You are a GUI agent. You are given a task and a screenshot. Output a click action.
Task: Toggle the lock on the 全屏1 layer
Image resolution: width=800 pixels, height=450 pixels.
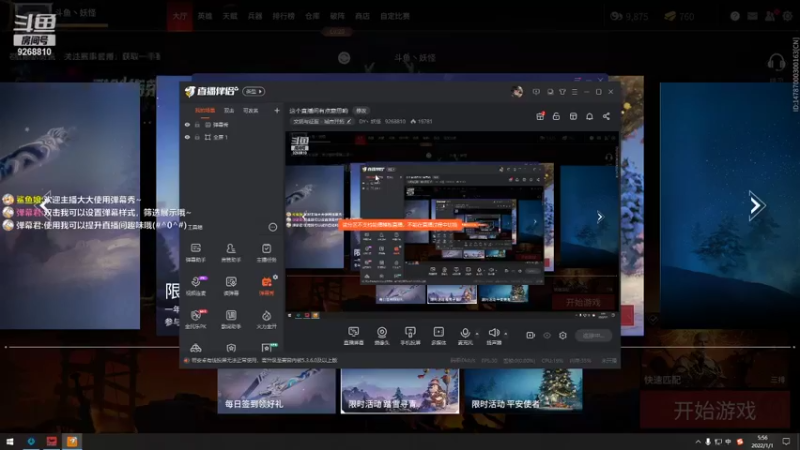click(x=197, y=137)
